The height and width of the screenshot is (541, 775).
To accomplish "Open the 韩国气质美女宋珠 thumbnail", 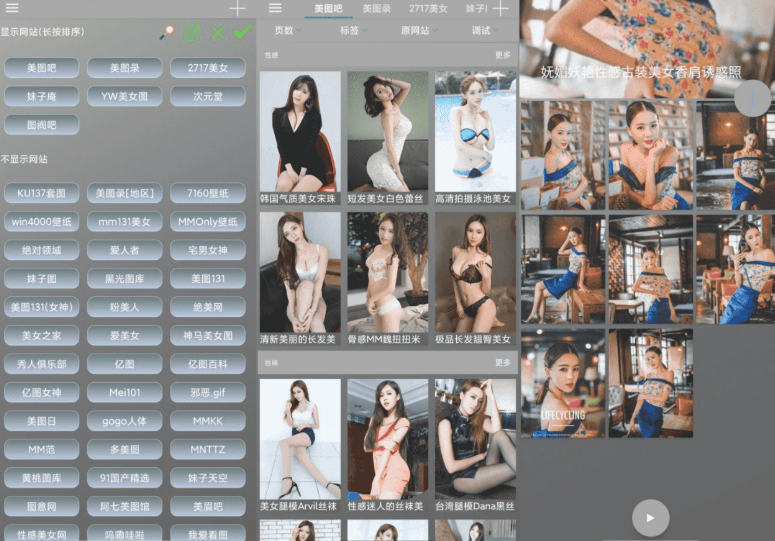I will (300, 138).
